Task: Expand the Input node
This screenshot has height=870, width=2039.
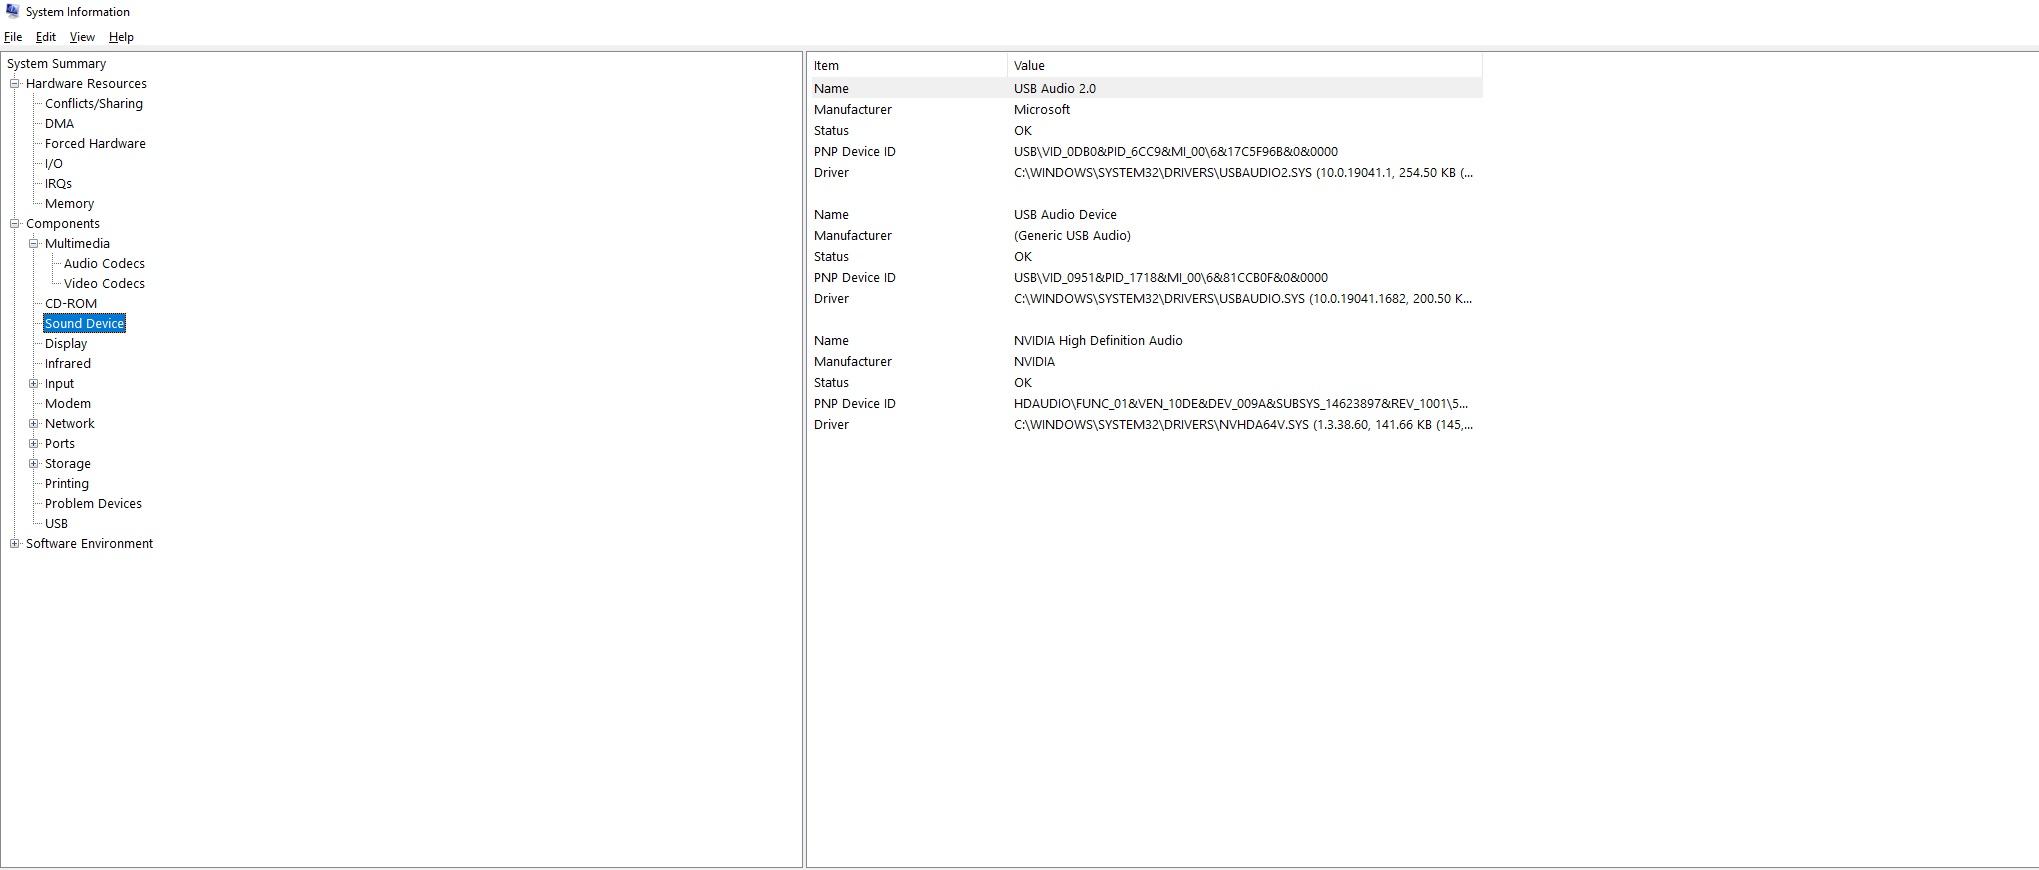Action: (x=34, y=384)
